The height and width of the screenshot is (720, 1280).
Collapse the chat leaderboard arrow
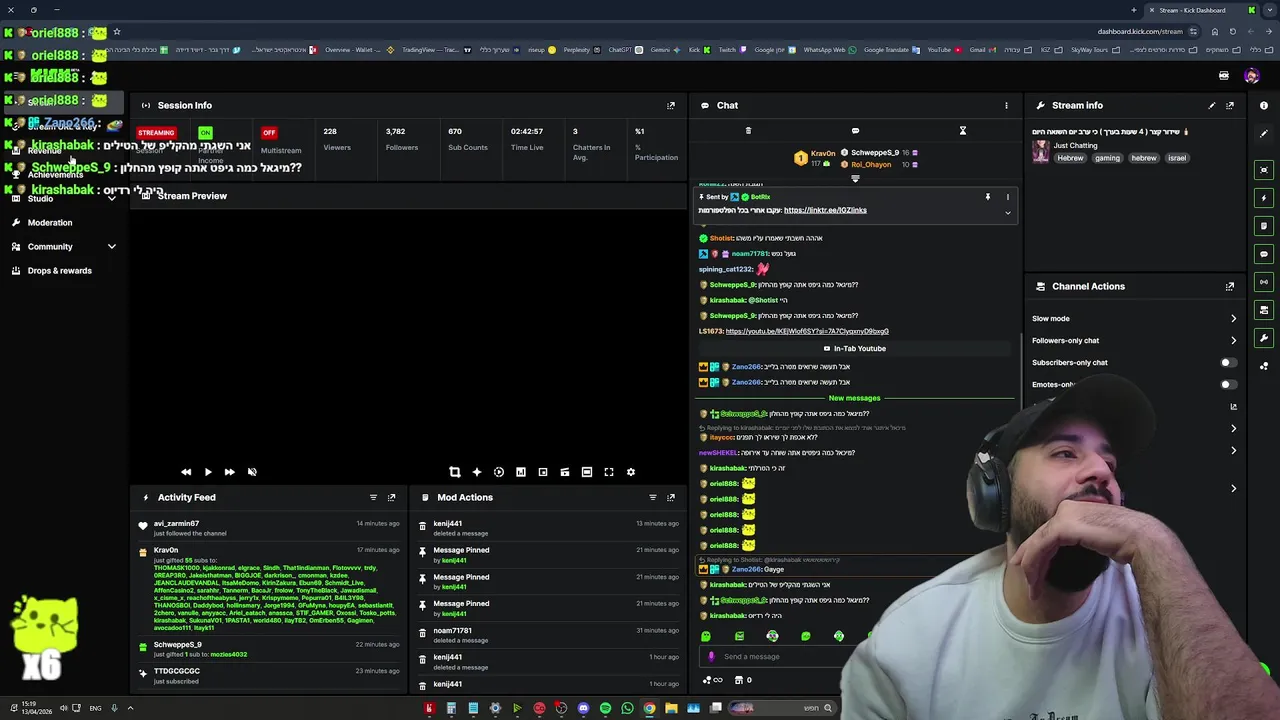click(x=855, y=179)
